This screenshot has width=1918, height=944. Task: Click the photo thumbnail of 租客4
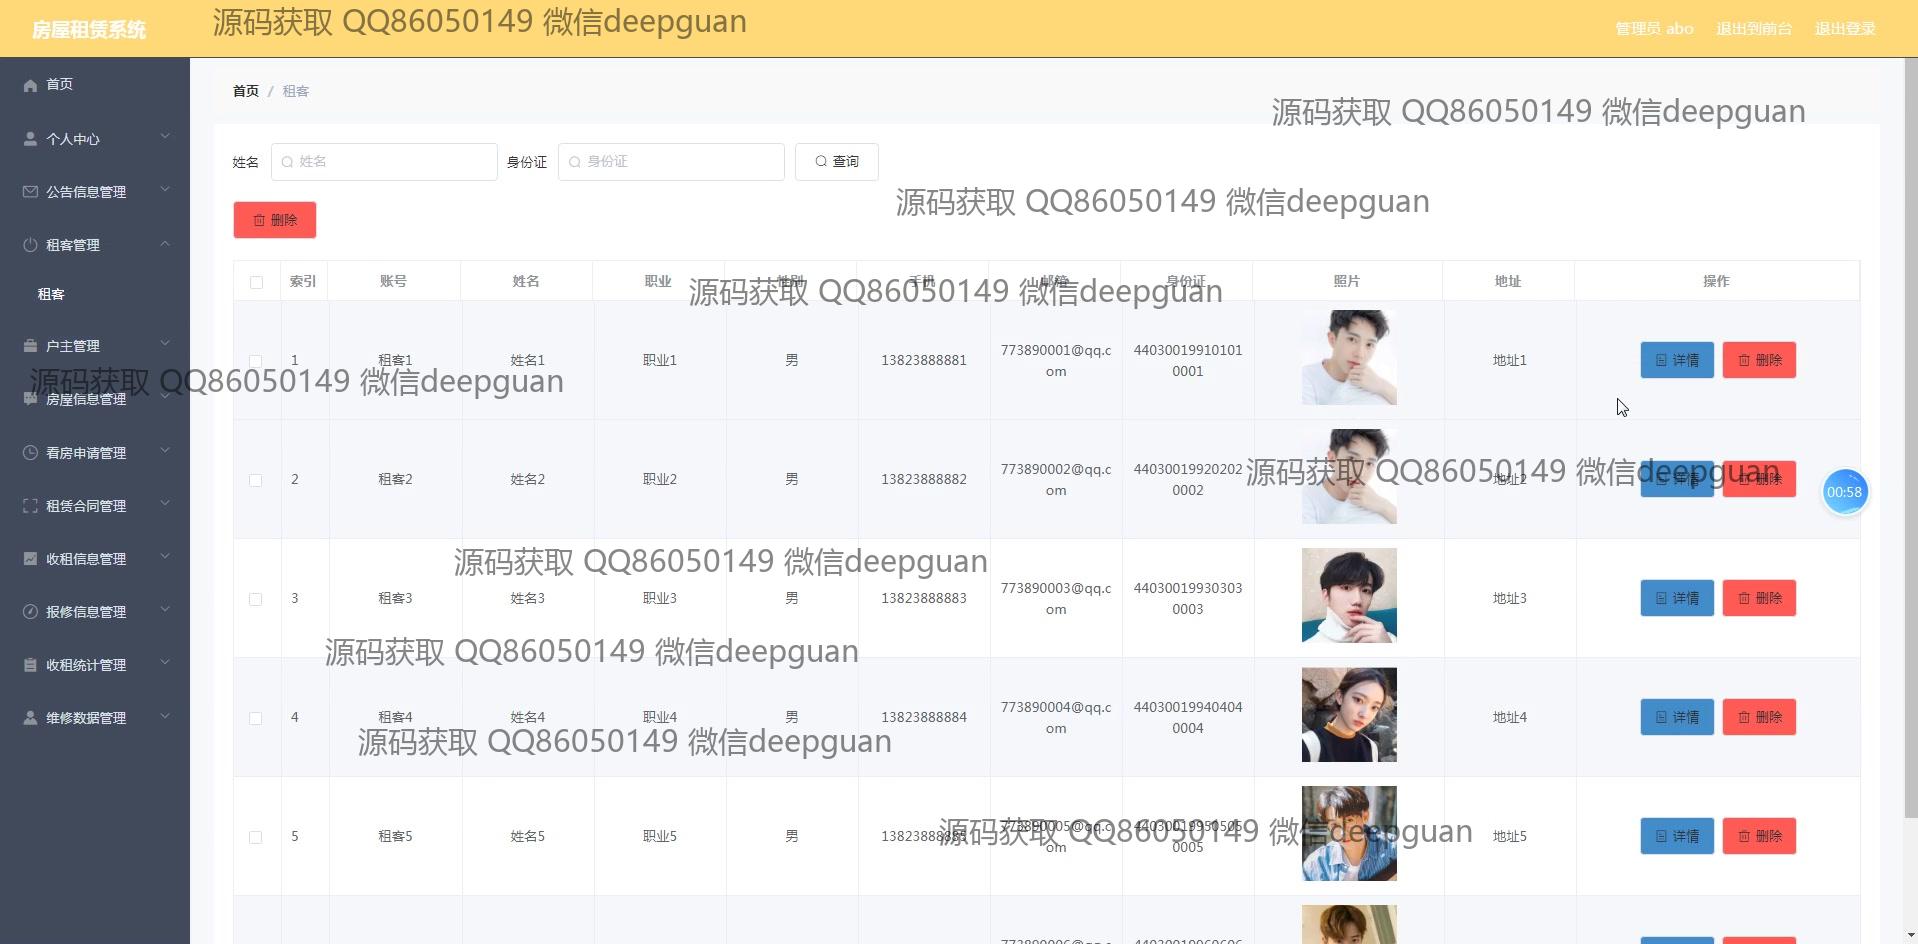(x=1349, y=715)
